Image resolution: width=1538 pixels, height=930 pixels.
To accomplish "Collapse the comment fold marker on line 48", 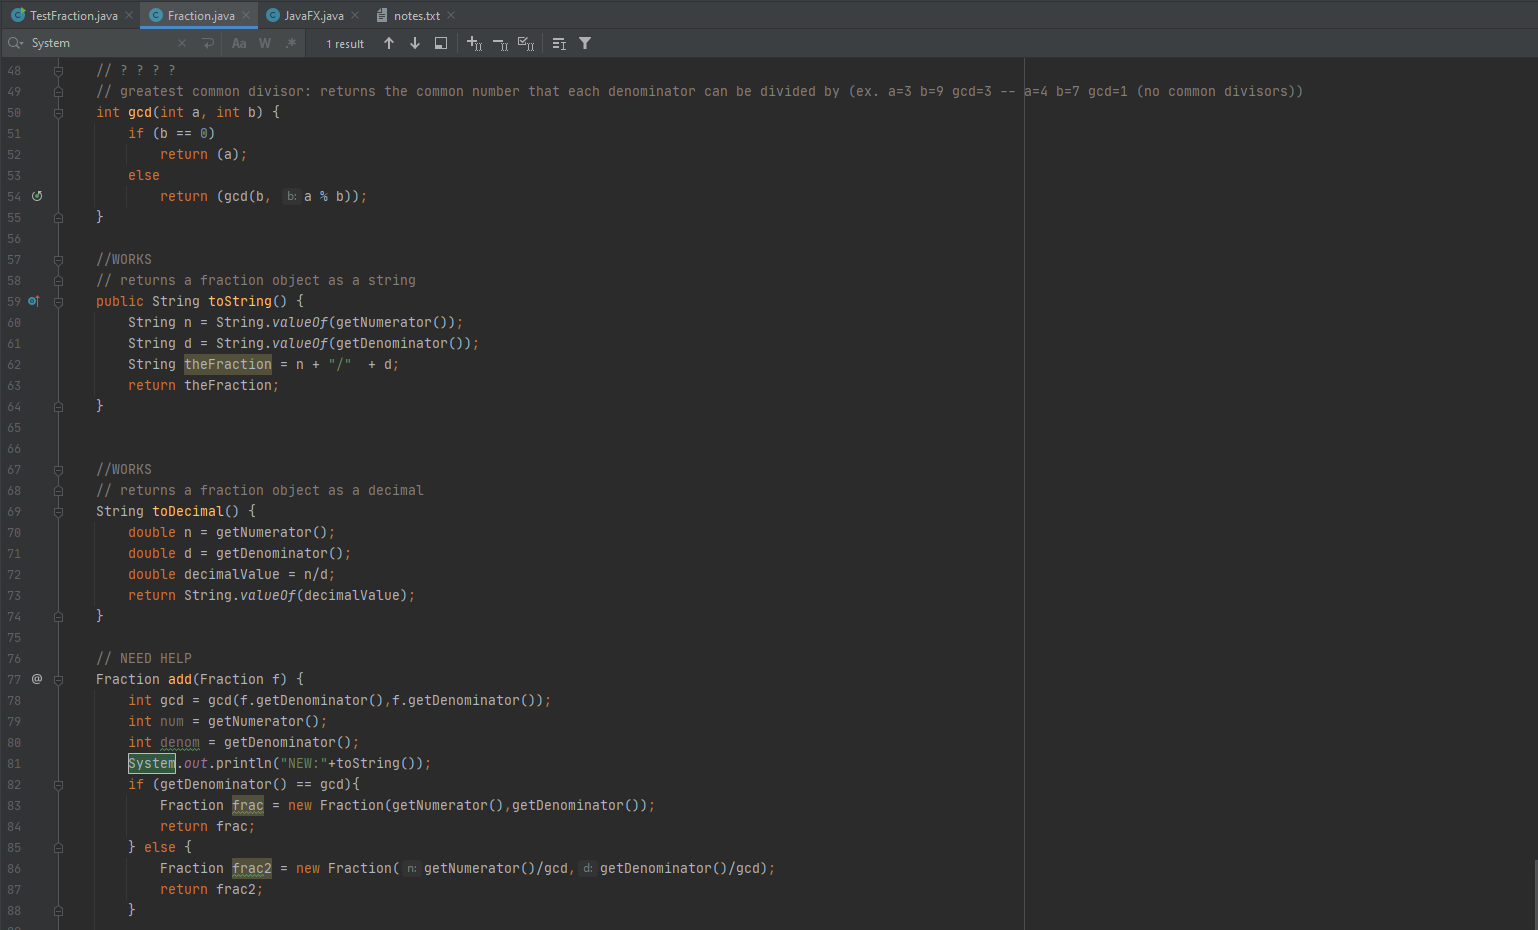I will tap(58, 70).
